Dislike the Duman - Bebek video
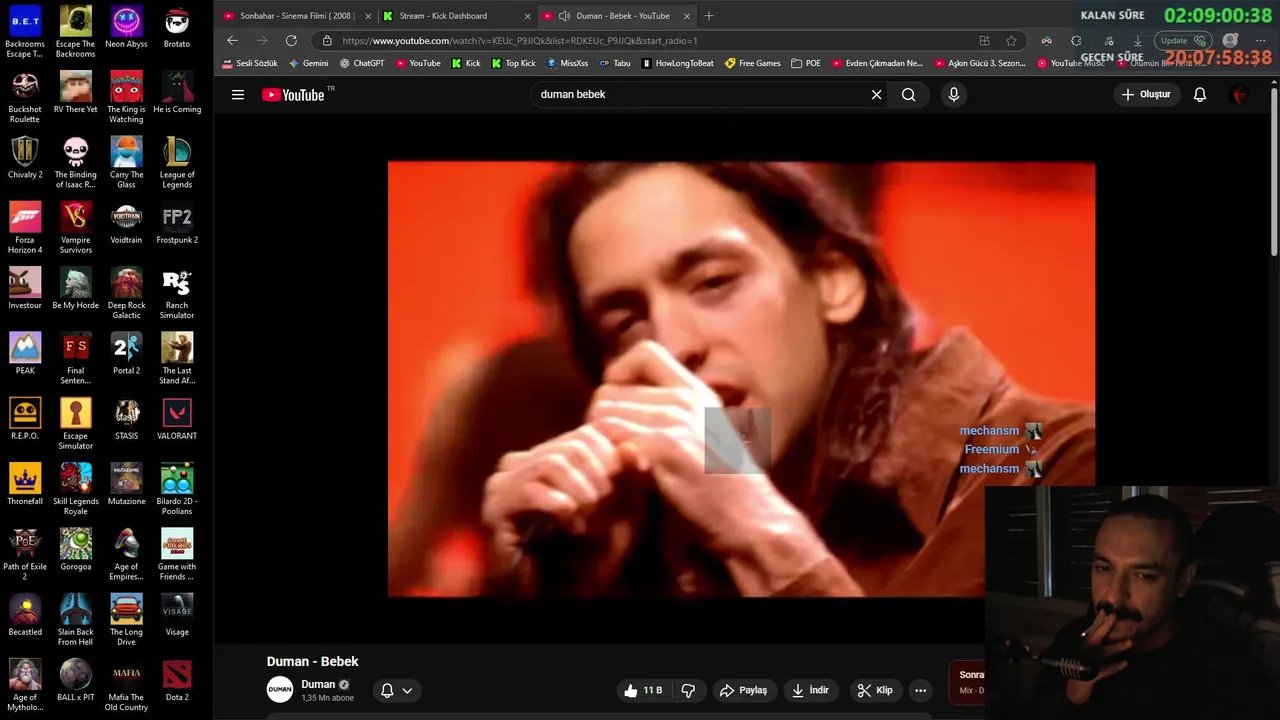This screenshot has width=1280, height=720. (688, 690)
